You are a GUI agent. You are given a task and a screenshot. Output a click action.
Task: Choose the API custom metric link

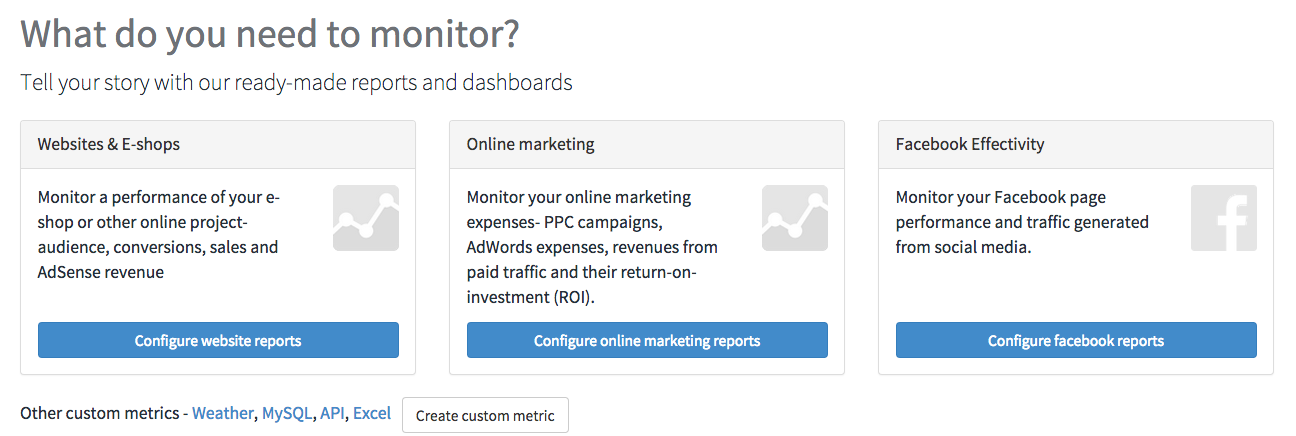coord(332,413)
